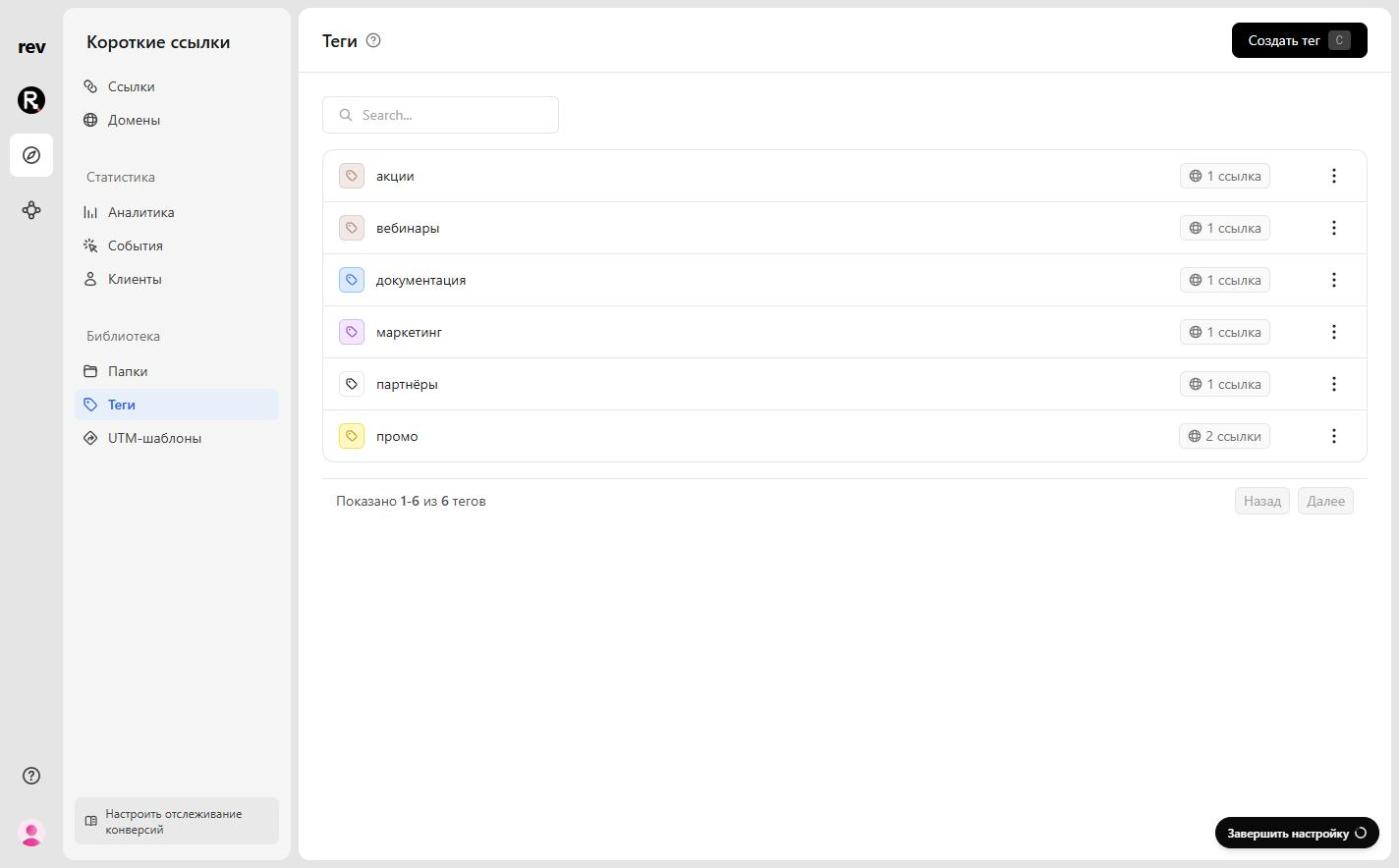Click the help icon next to Теги heading
This screenshot has width=1399, height=868.
374,41
